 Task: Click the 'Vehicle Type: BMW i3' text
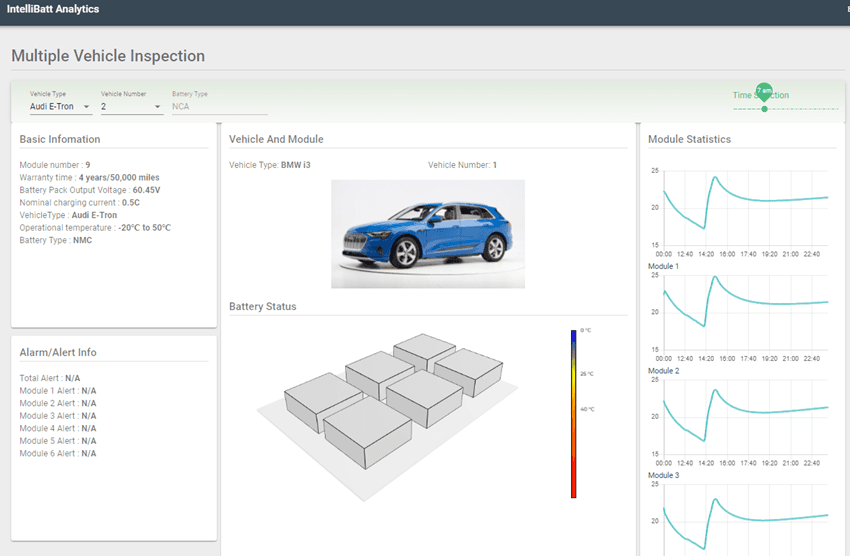pos(269,165)
